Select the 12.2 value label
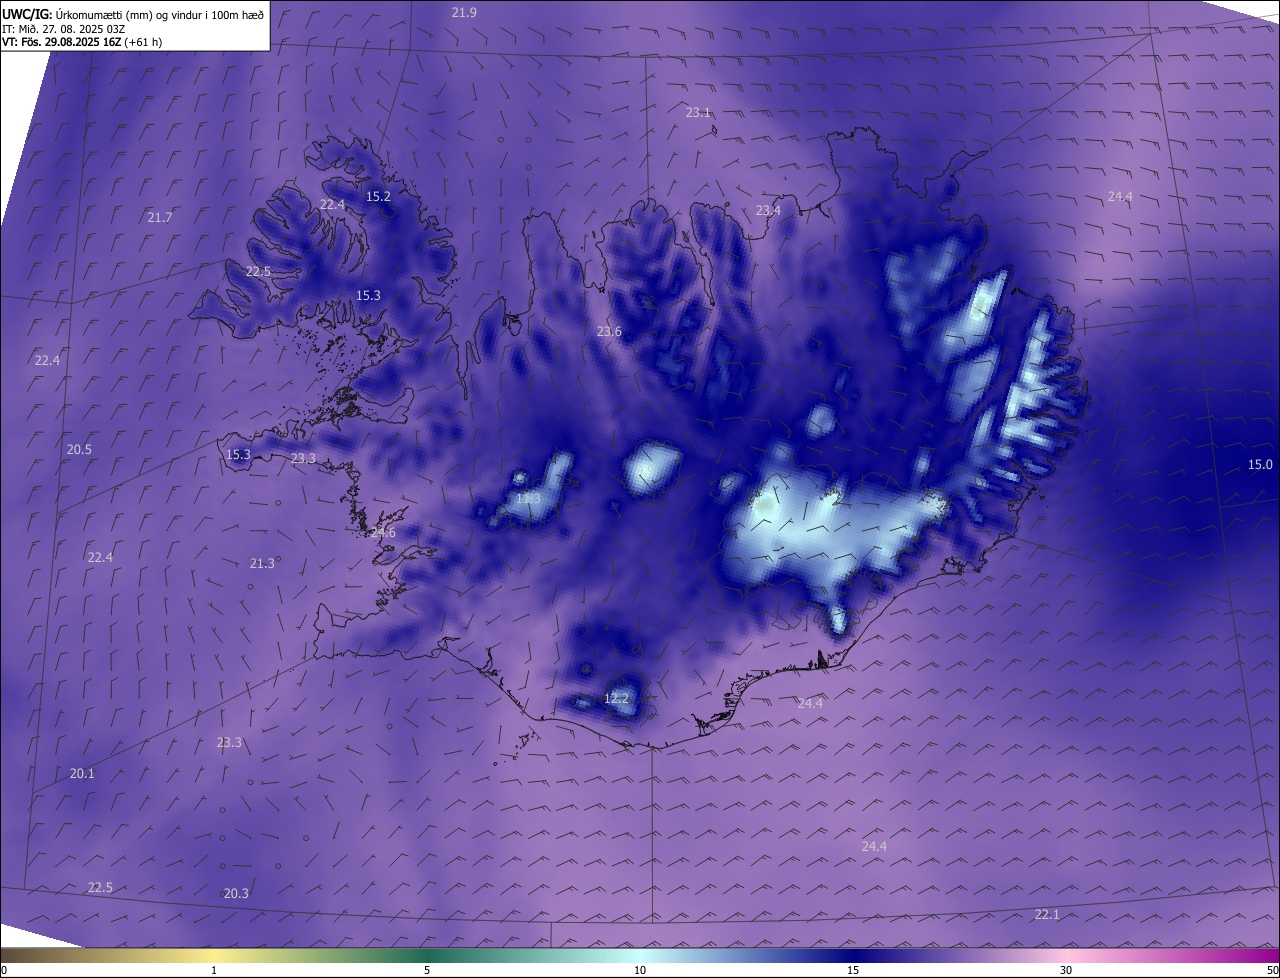Viewport: 1280px width, 978px height. (x=617, y=698)
